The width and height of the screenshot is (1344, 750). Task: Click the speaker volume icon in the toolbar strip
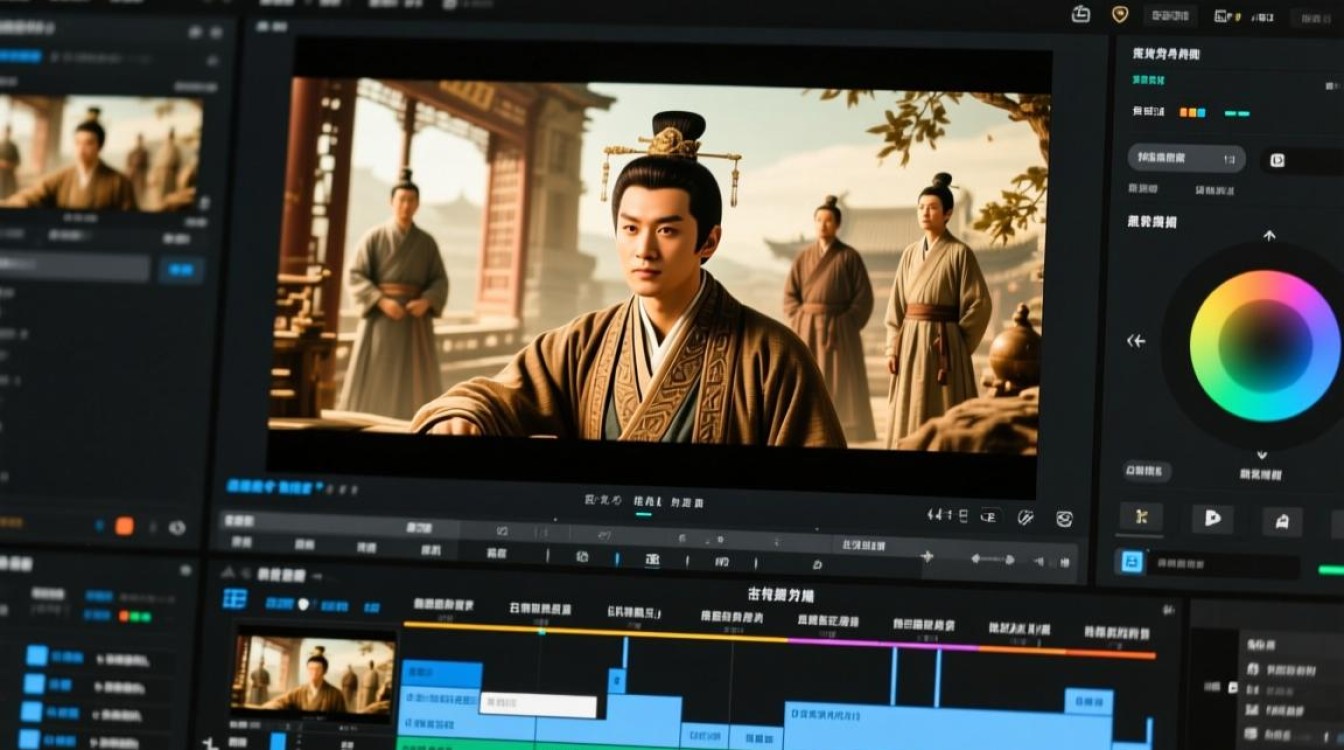point(1038,561)
